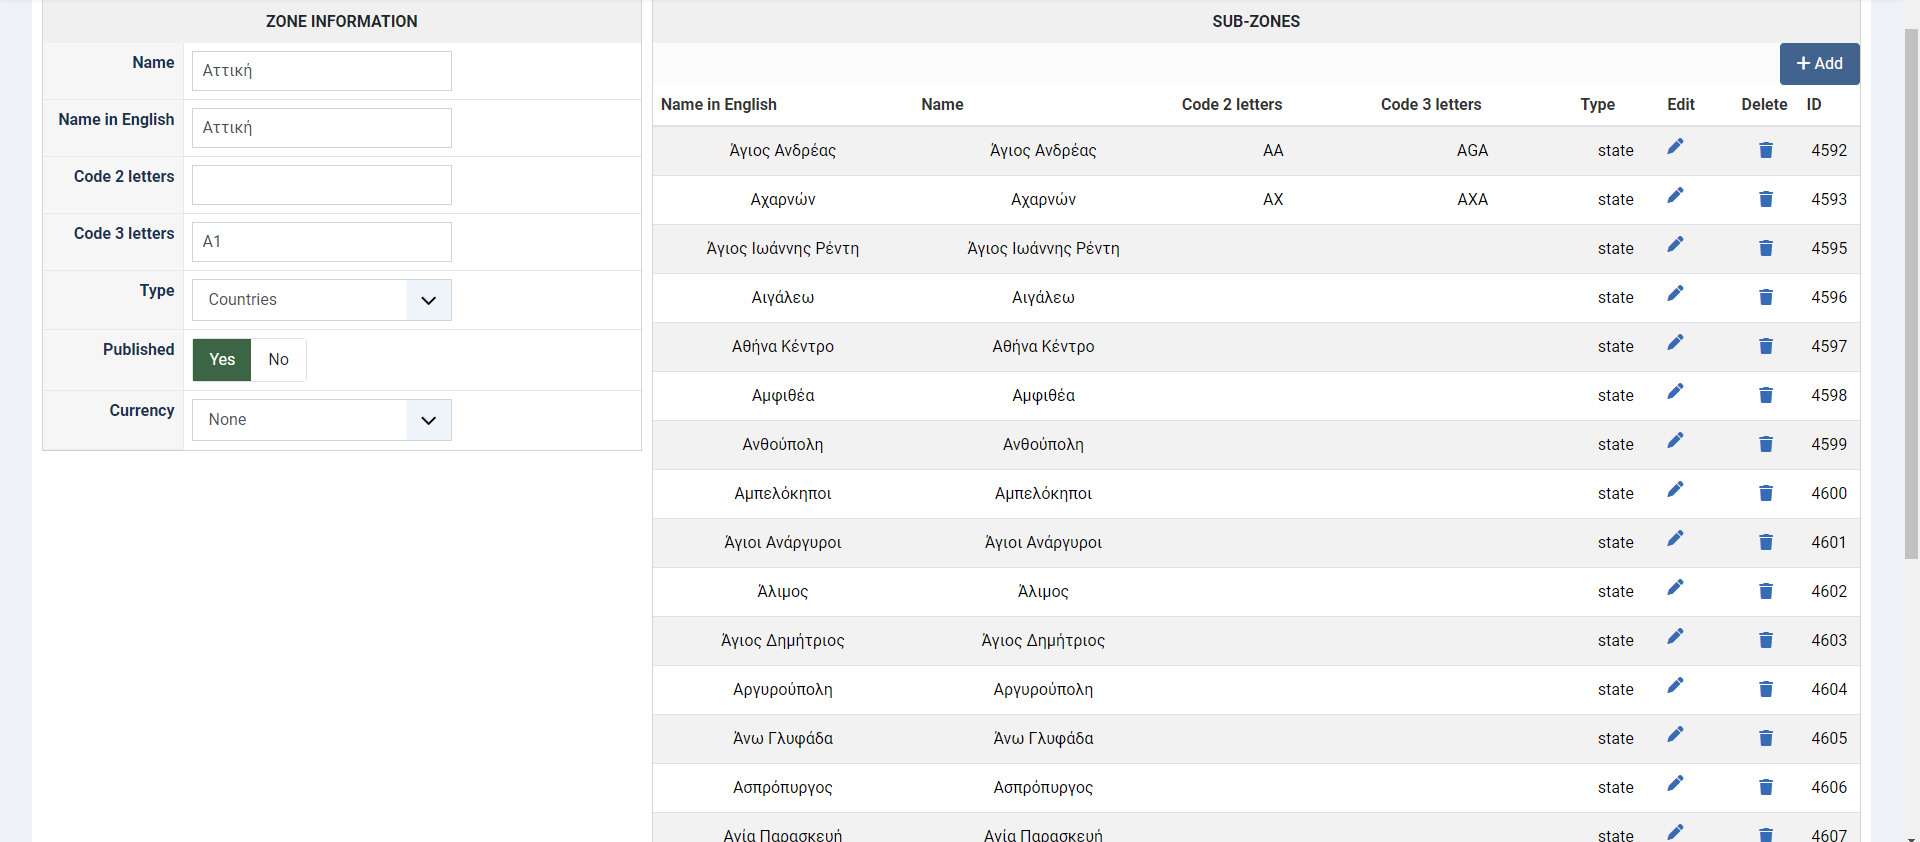The image size is (1920, 842).
Task: Click the trash icon for Αθήνα Κέντρο
Action: 1765,346
